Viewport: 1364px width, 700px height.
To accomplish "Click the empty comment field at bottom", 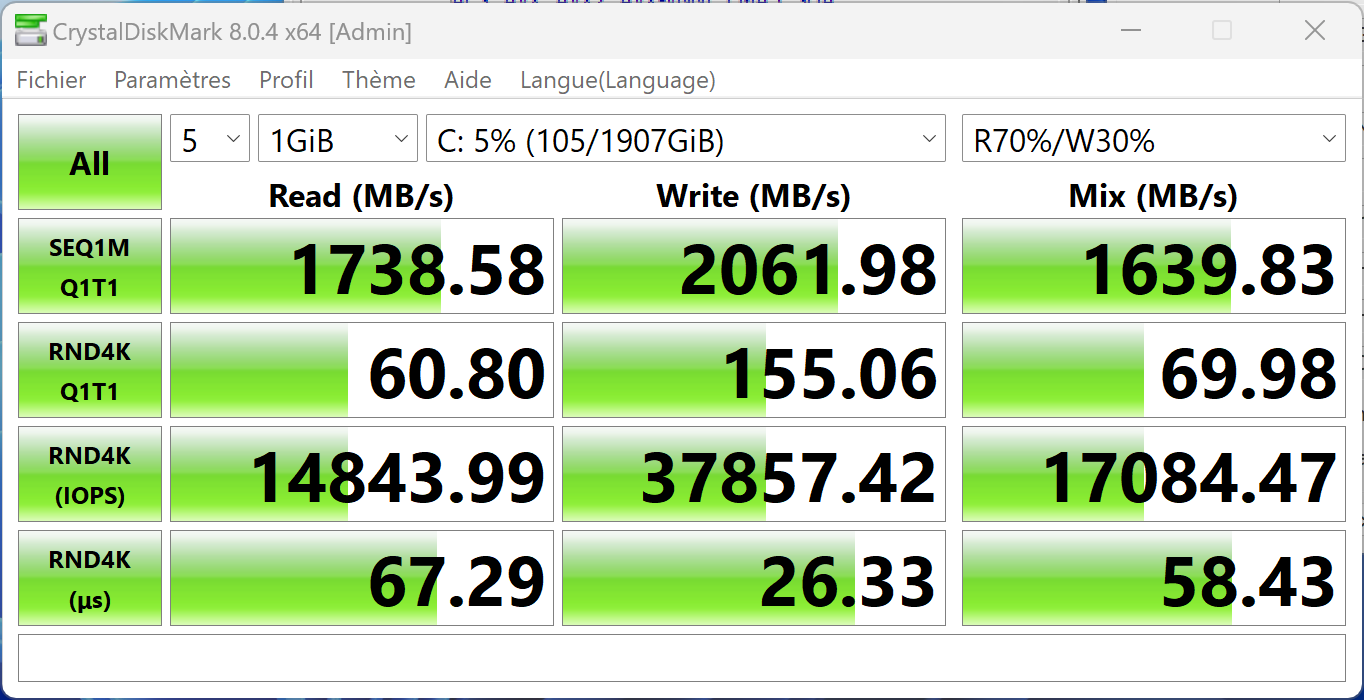I will (681, 657).
